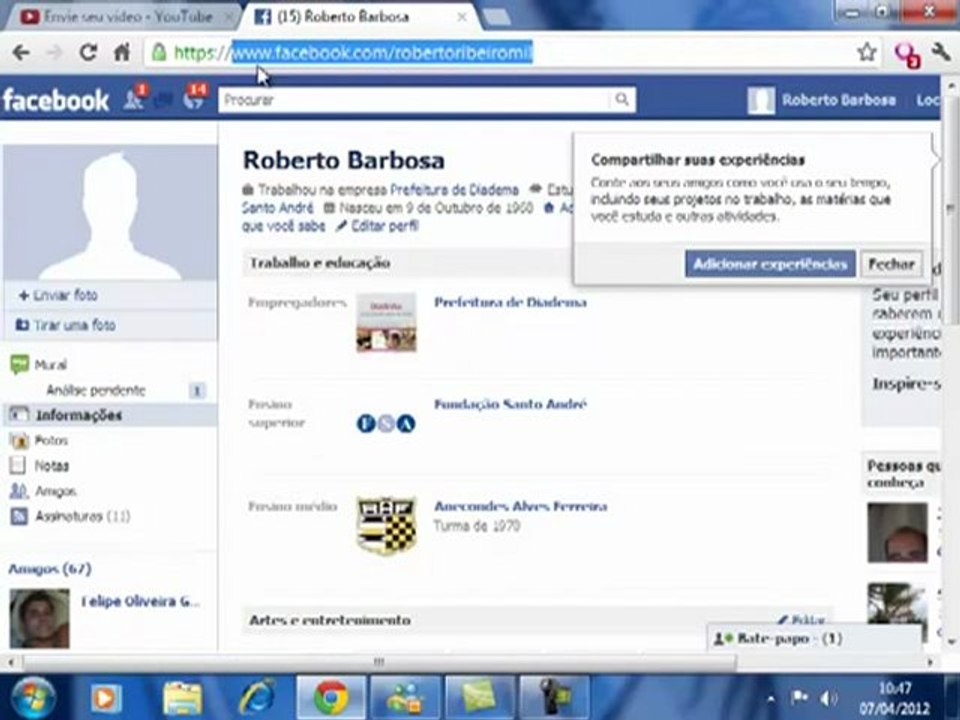Open the Chrome wrench settings menu
Screen dimensions: 960x720
point(940,53)
